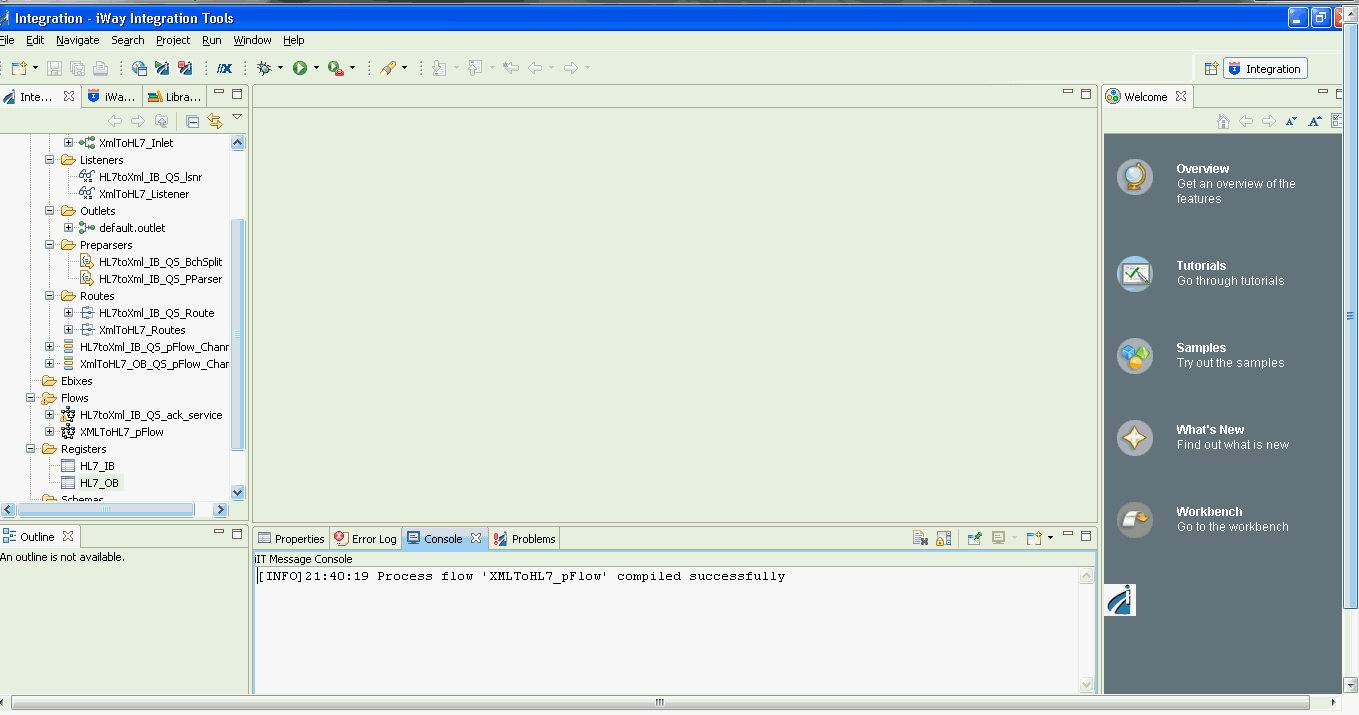Click the New wizard toolbar icon
This screenshot has width=1359, height=715.
[19, 68]
